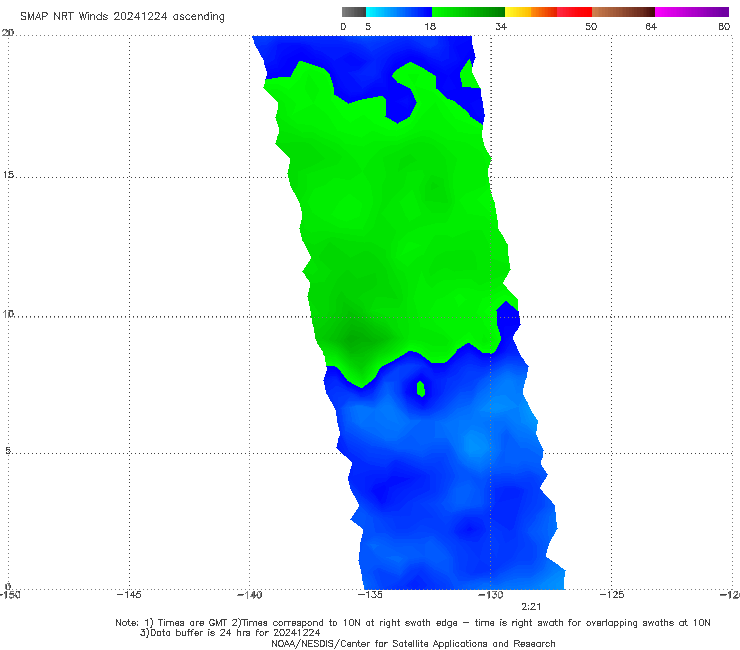Image resolution: width=740 pixels, height=650 pixels.
Task: Click the color bar '5' scale label
Action: [368, 26]
